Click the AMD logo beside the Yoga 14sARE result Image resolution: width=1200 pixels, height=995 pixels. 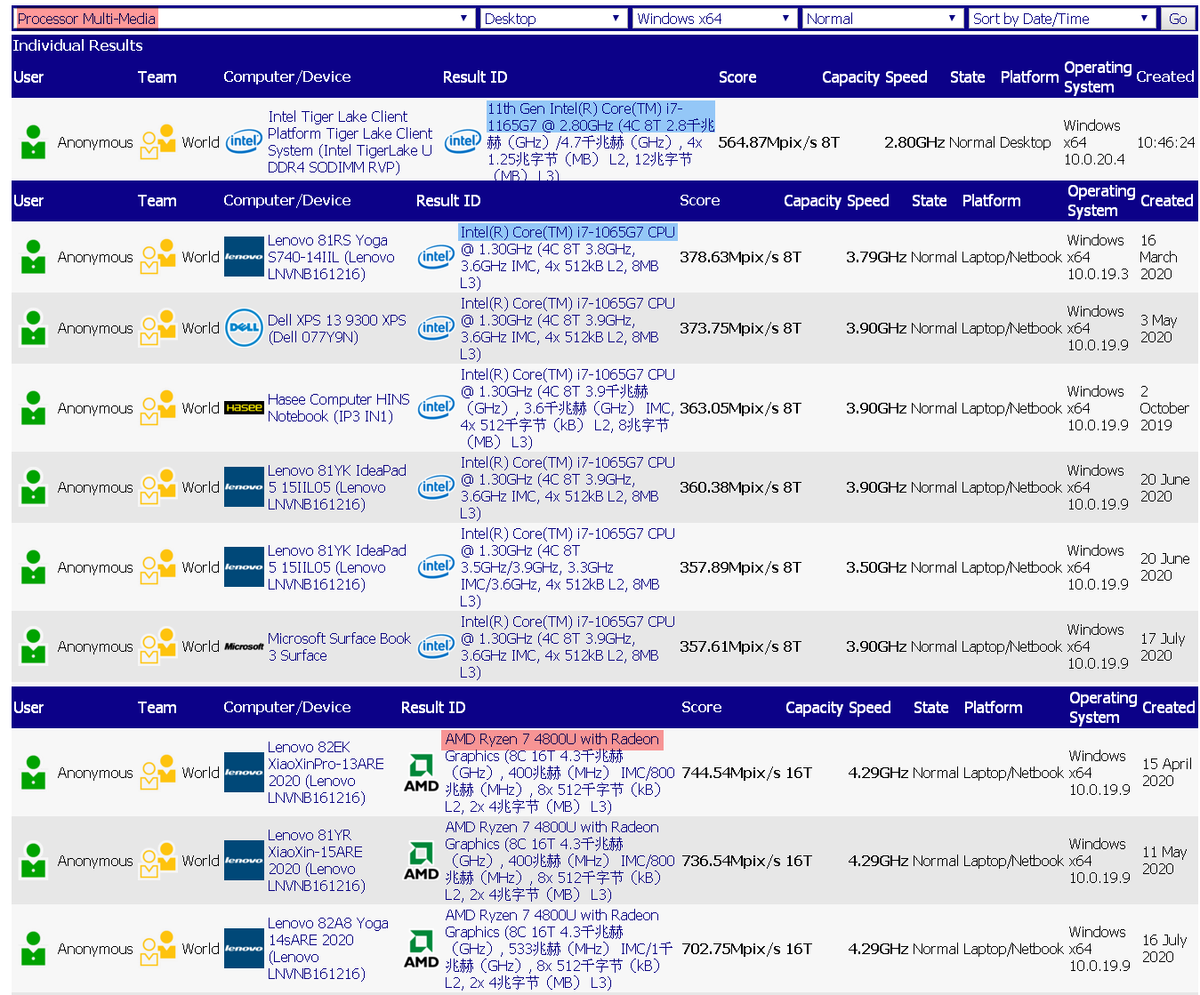click(x=420, y=948)
